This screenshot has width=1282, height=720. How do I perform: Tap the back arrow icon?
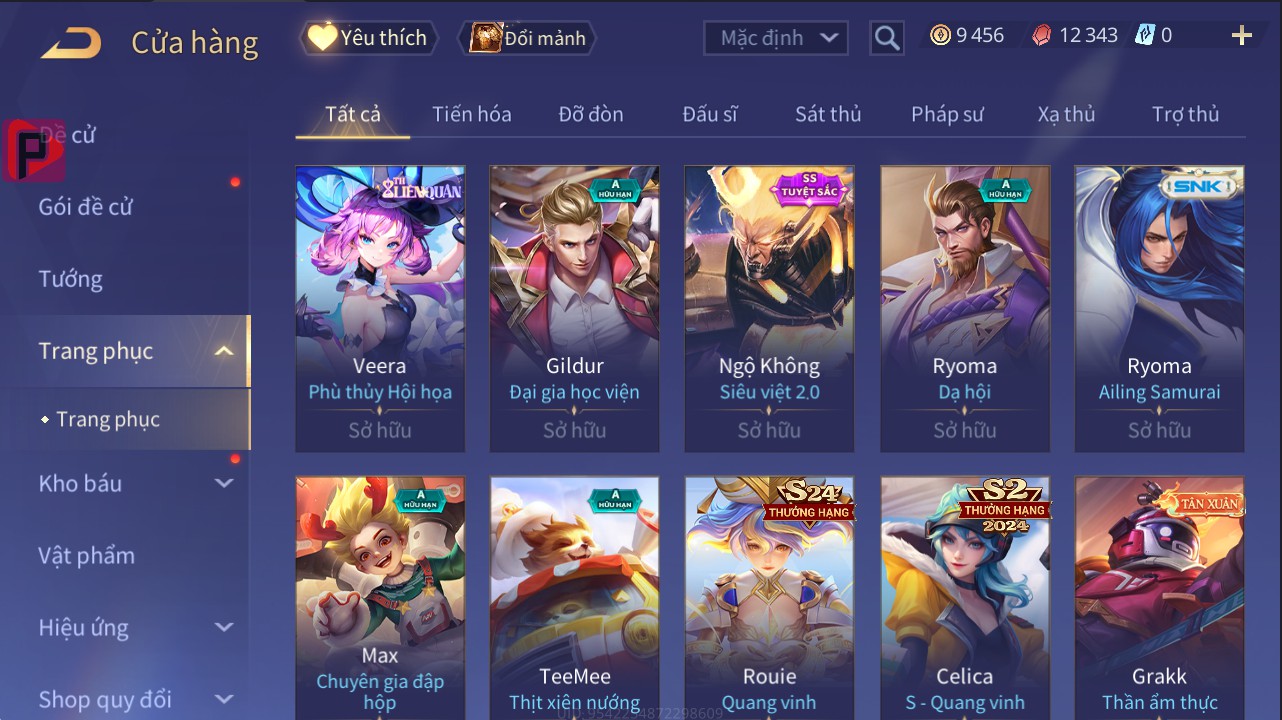coord(71,43)
